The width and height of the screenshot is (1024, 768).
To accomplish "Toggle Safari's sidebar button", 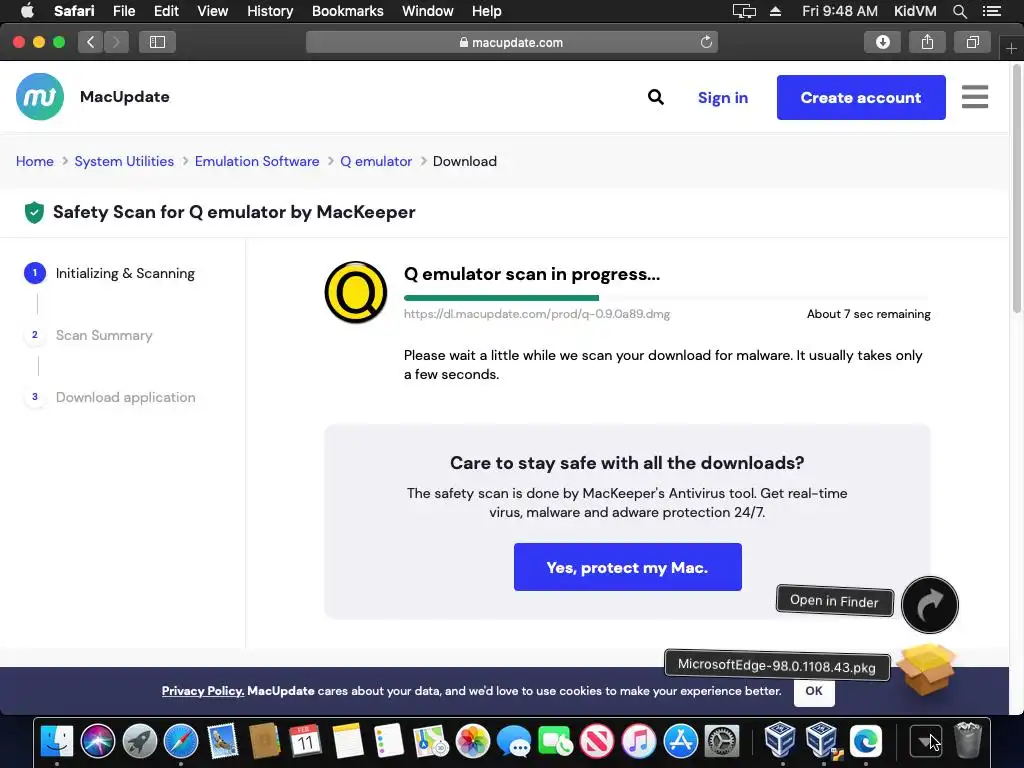I will (157, 42).
